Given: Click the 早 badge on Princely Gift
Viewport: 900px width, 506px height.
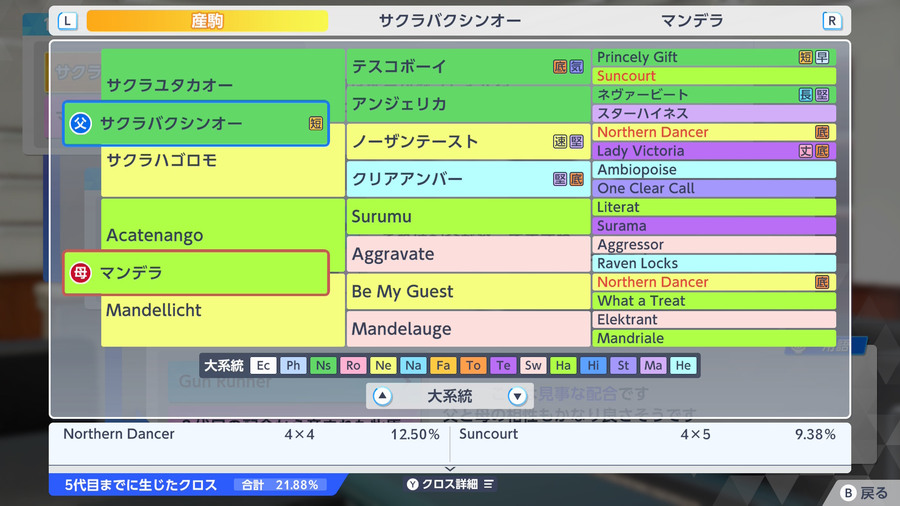Looking at the screenshot, I should pyautogui.click(x=822, y=57).
